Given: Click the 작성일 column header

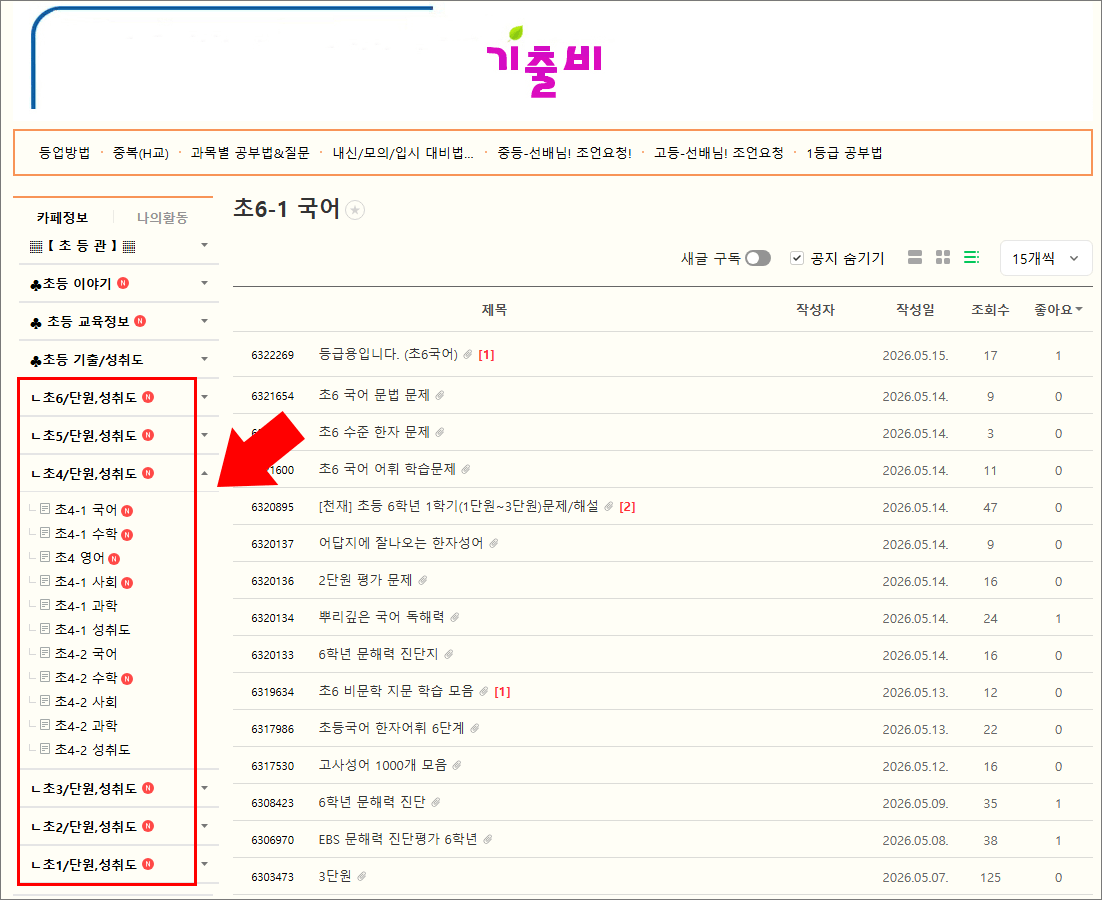Looking at the screenshot, I should [915, 310].
